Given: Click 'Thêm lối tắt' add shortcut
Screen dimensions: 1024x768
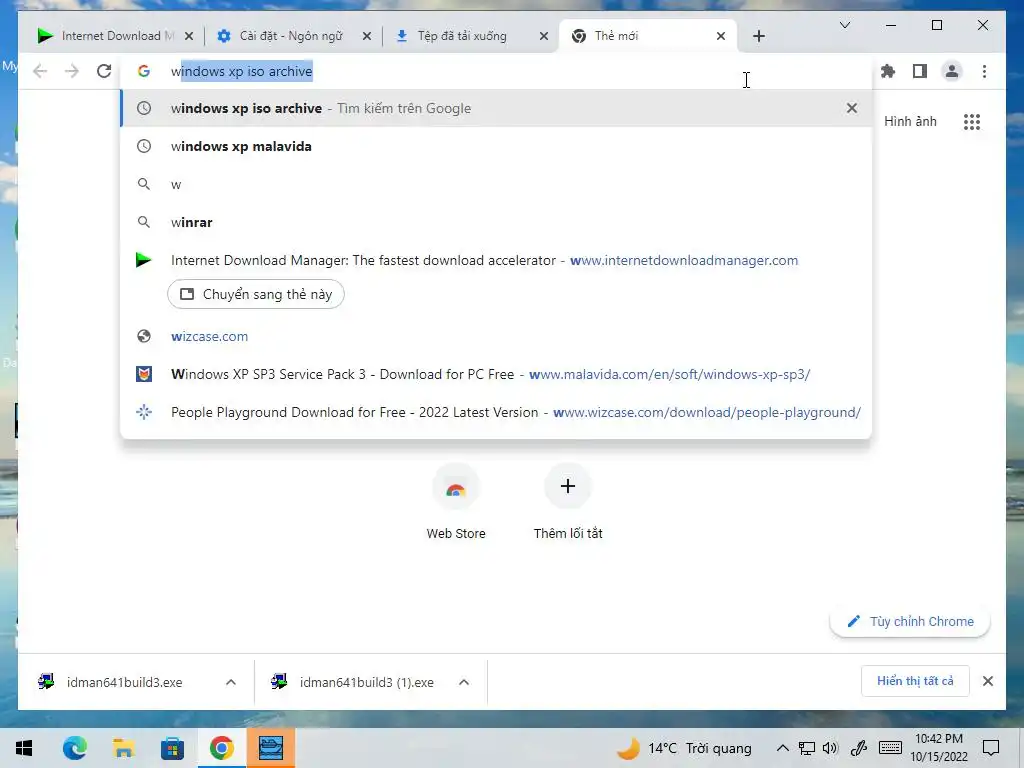Looking at the screenshot, I should coord(568,502).
